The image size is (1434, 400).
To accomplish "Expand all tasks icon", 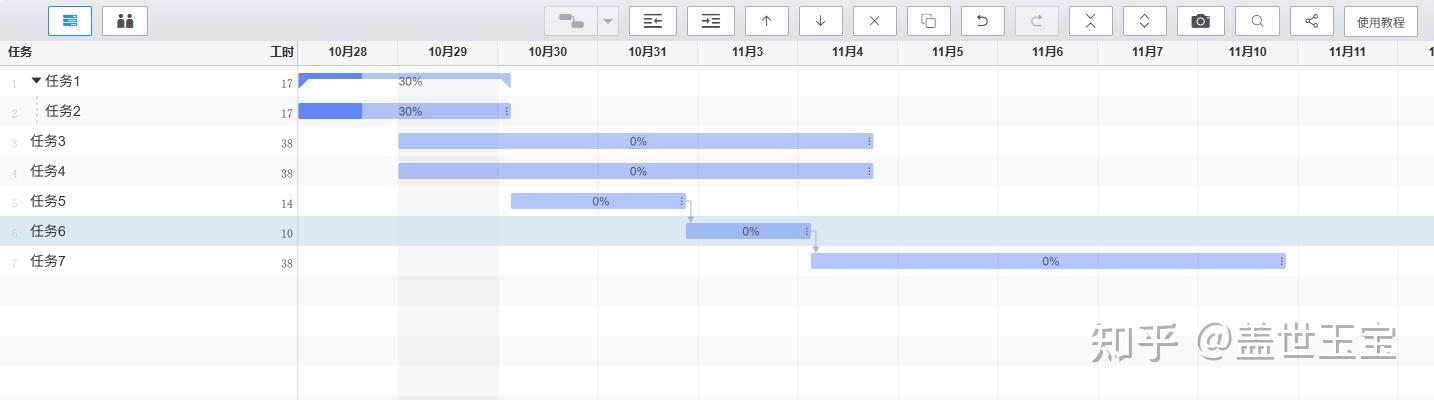I will coord(1145,21).
